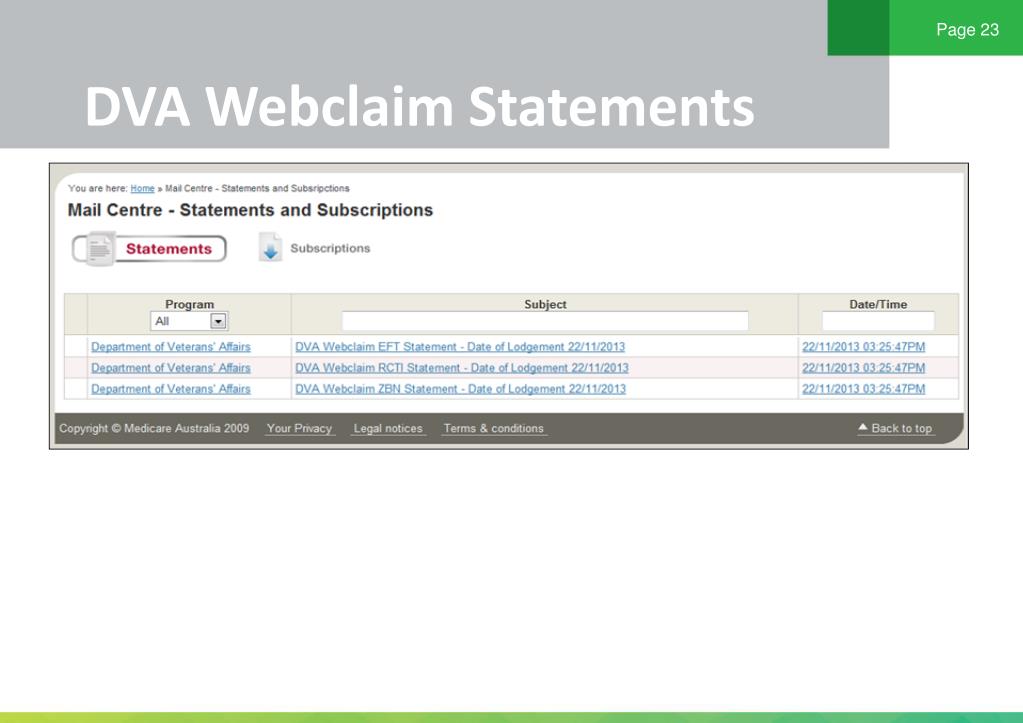The image size is (1023, 723).
Task: Open DVA Webclaim EFT Statement link
Action: pyautogui.click(x=460, y=346)
